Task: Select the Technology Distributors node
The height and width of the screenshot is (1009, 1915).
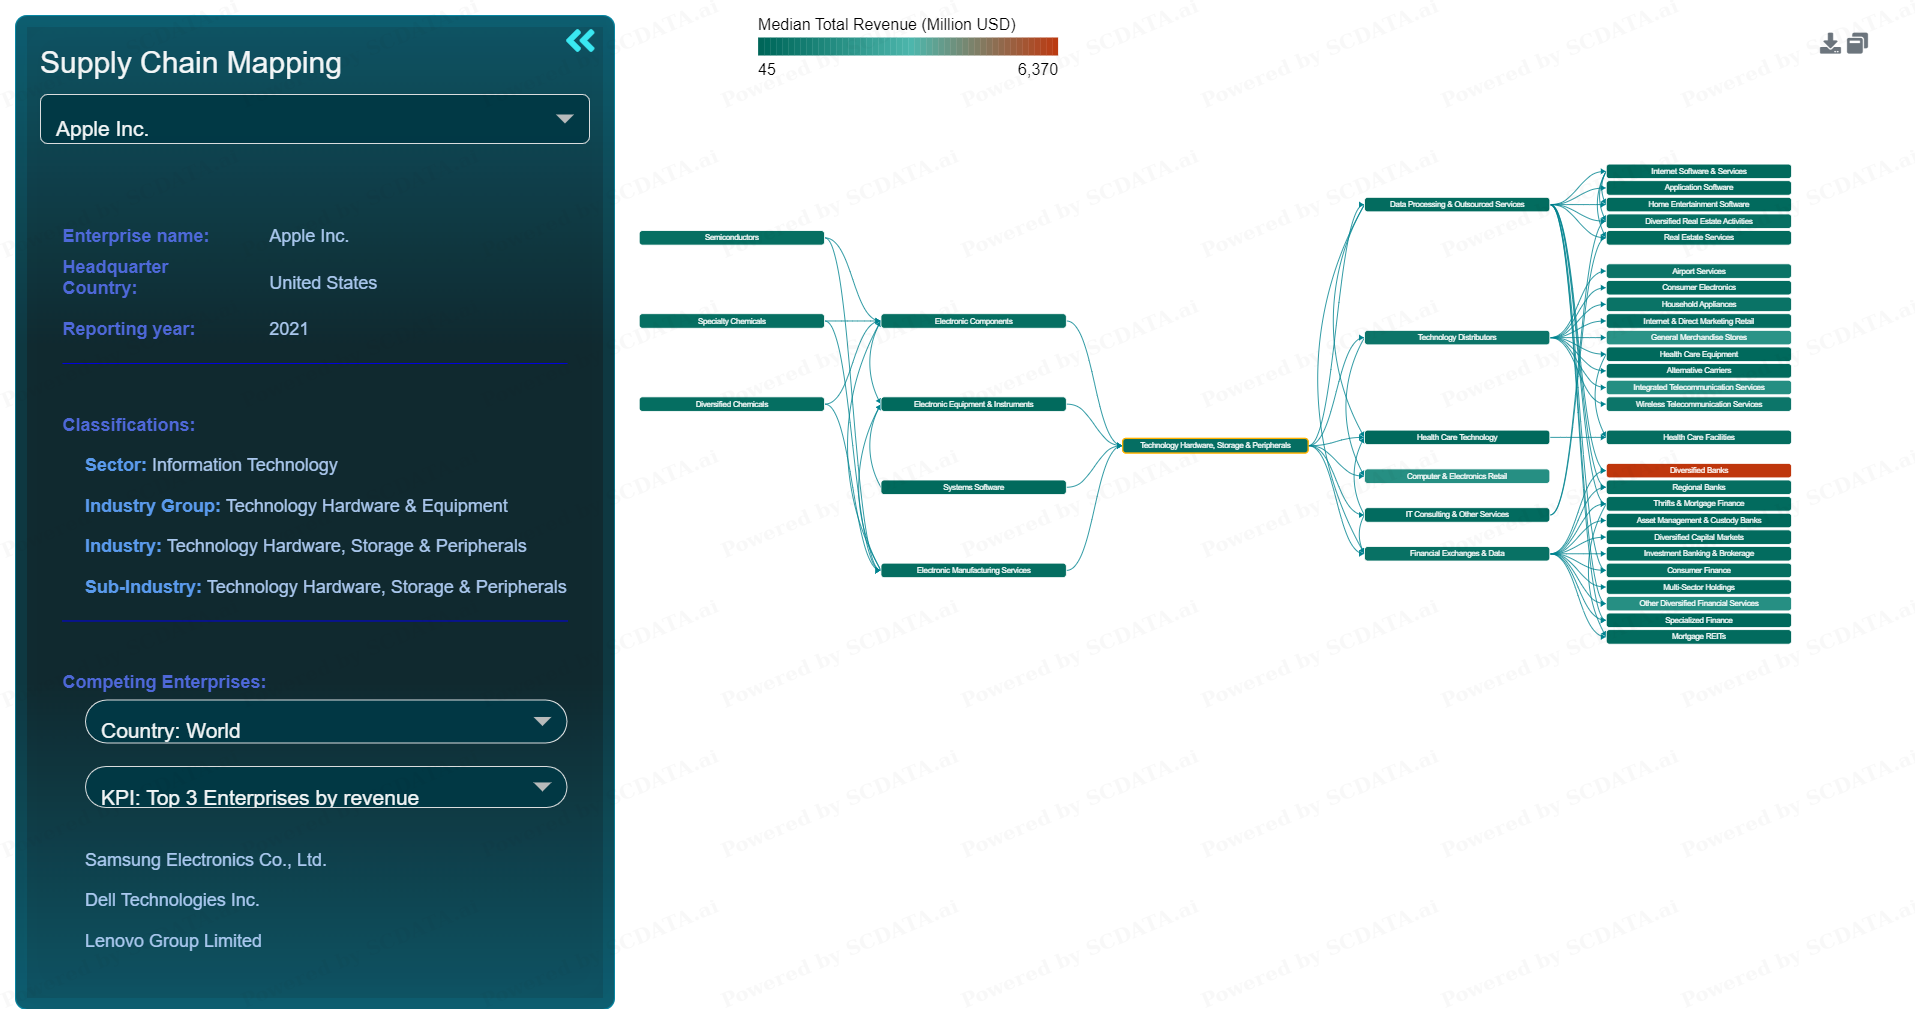Action: pos(1456,337)
